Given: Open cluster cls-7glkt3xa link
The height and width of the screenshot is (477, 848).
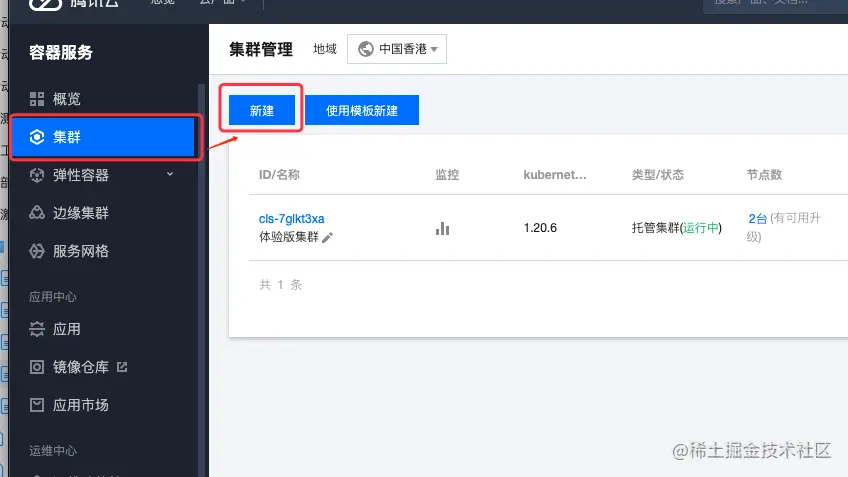Looking at the screenshot, I should (x=292, y=218).
